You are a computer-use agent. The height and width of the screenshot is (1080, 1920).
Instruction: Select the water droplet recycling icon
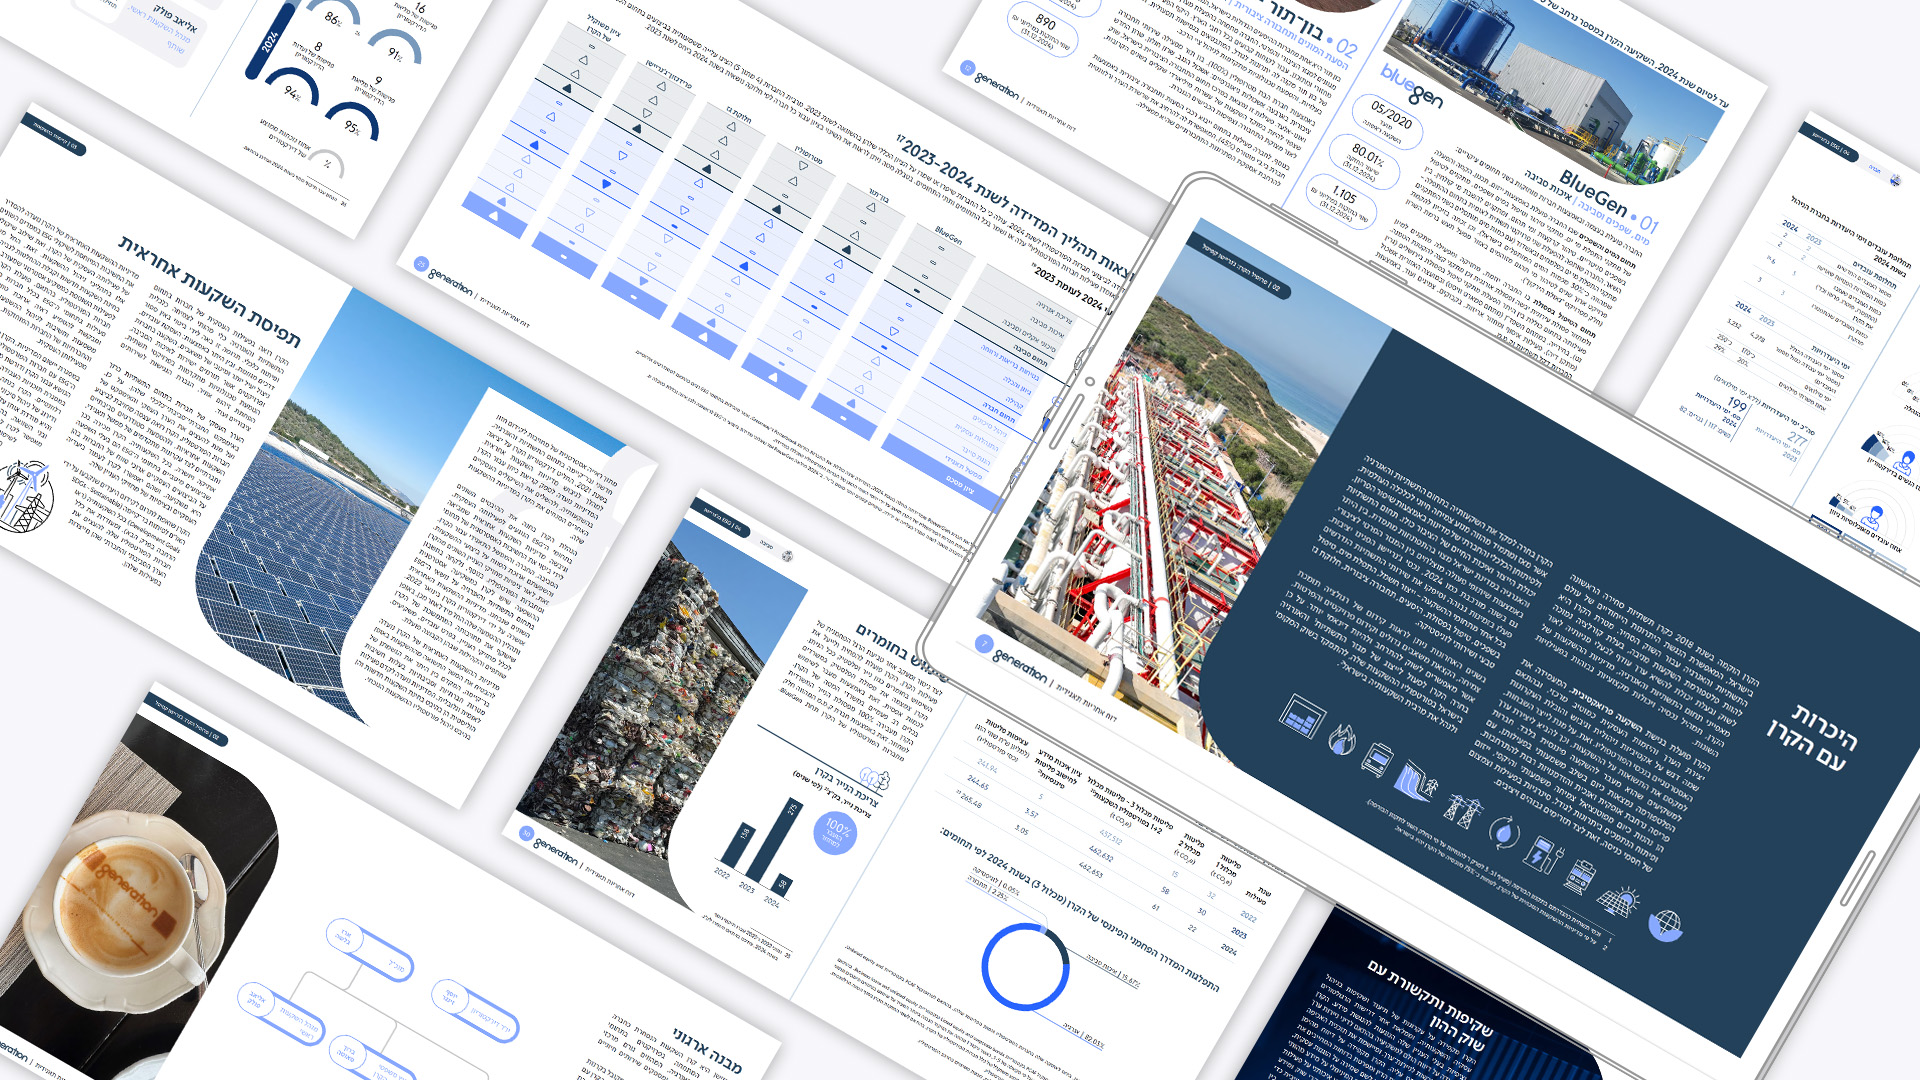click(1503, 832)
